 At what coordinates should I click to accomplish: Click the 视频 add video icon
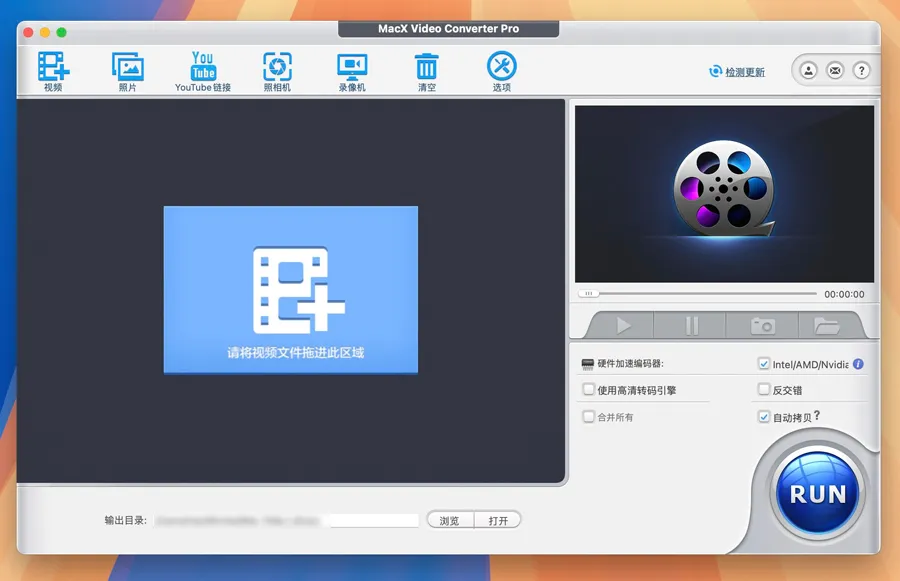53,67
